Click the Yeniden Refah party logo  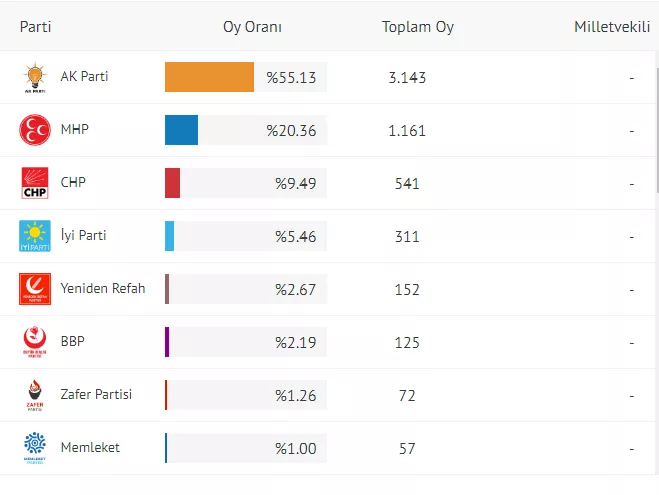coord(35,289)
